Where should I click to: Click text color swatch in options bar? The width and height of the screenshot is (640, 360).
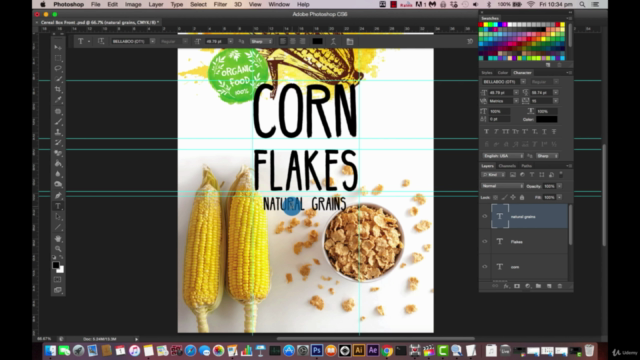click(318, 41)
